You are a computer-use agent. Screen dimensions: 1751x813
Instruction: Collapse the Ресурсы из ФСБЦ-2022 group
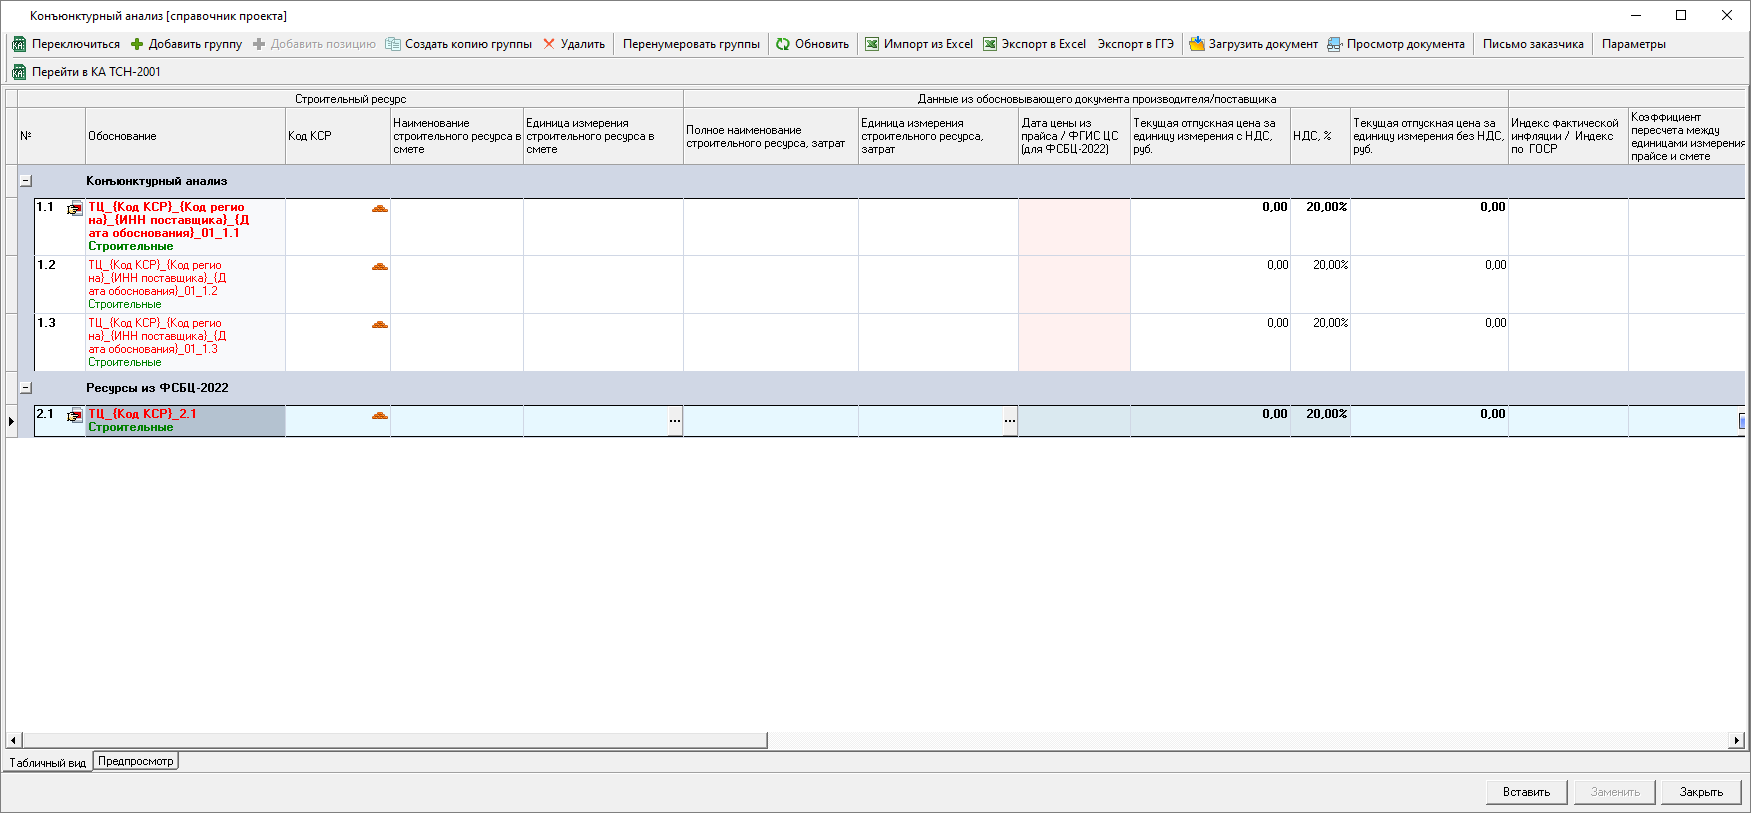click(x=26, y=388)
